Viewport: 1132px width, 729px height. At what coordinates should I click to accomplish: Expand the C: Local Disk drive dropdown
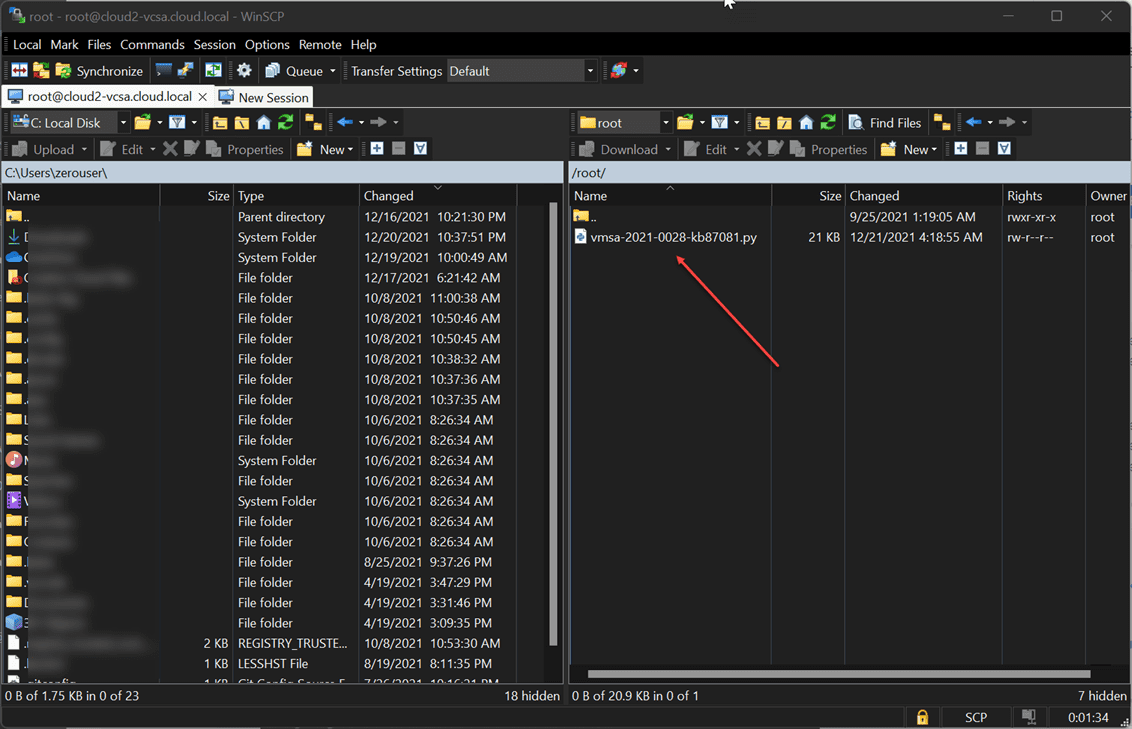coord(123,123)
